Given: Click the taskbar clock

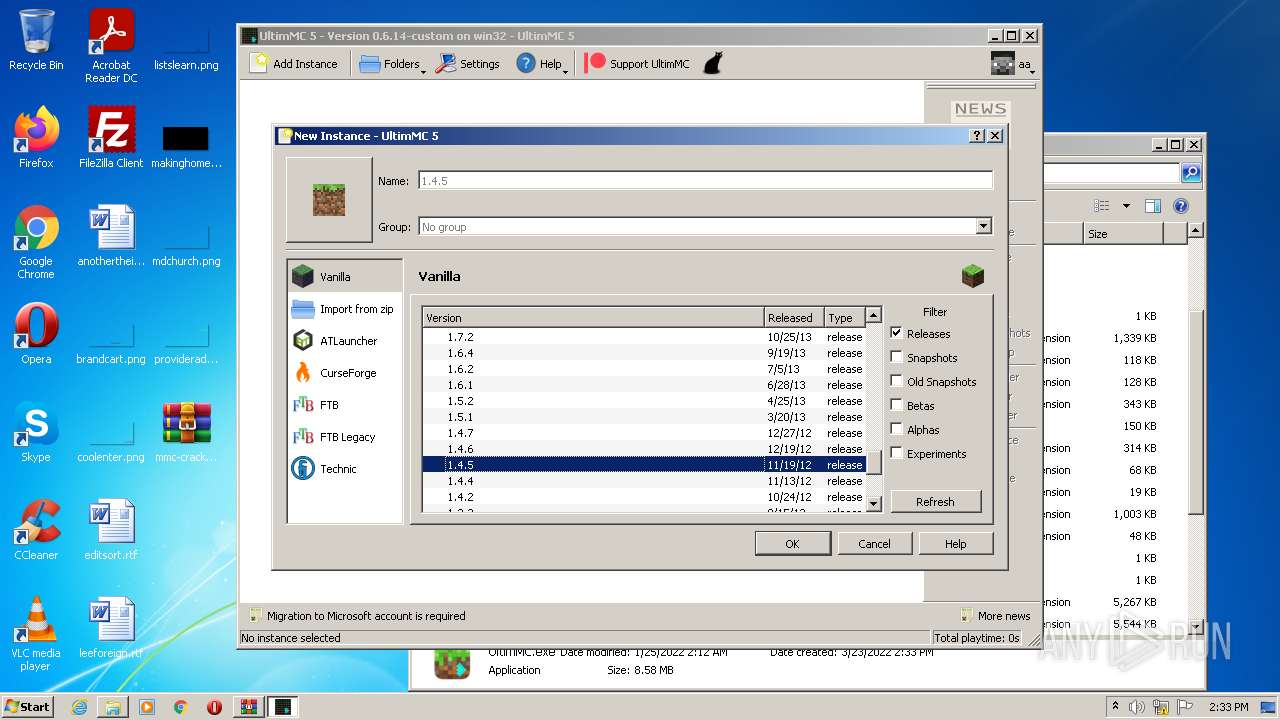Looking at the screenshot, I should [x=1228, y=707].
